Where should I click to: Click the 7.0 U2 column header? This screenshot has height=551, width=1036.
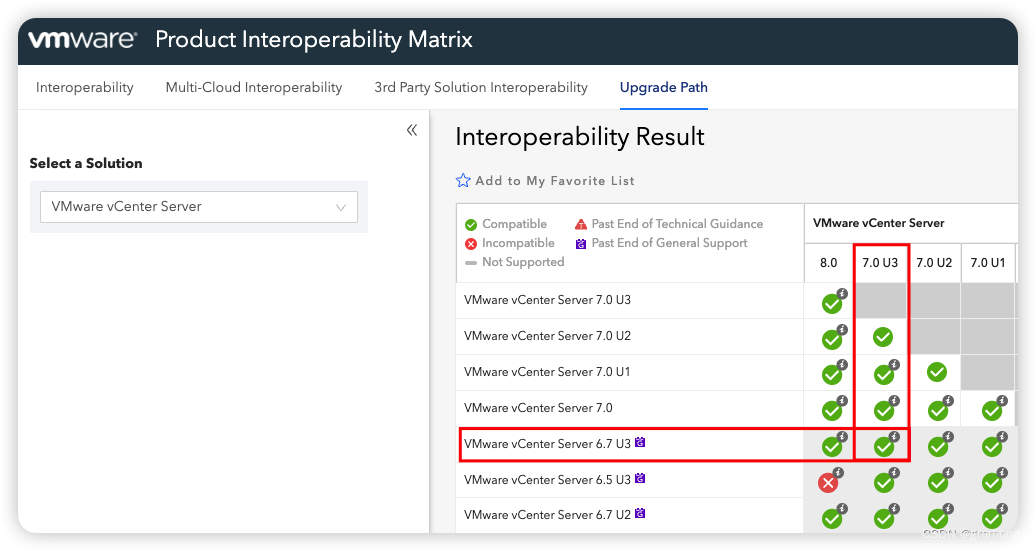coord(934,262)
